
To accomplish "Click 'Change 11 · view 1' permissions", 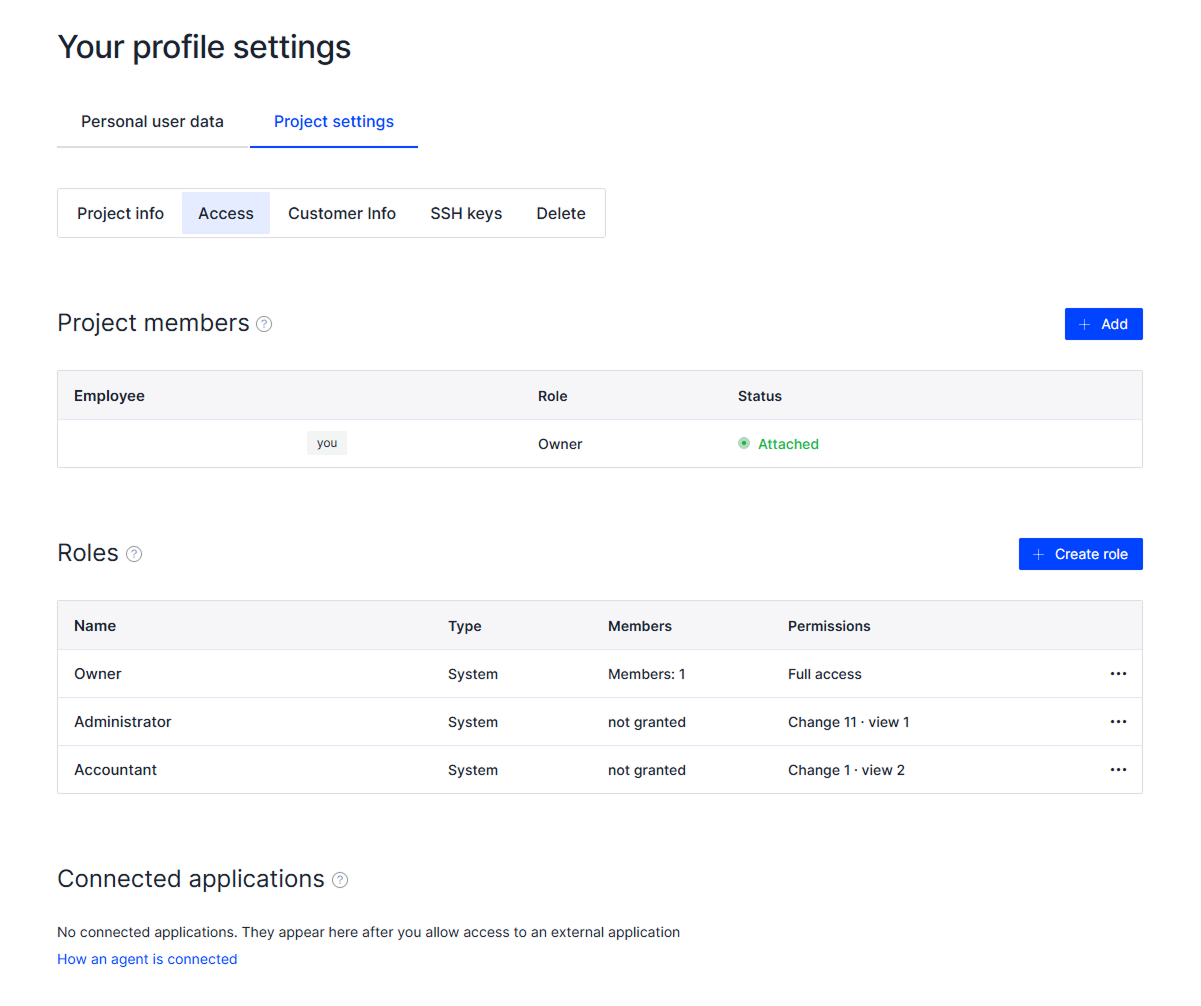I will click(x=849, y=722).
